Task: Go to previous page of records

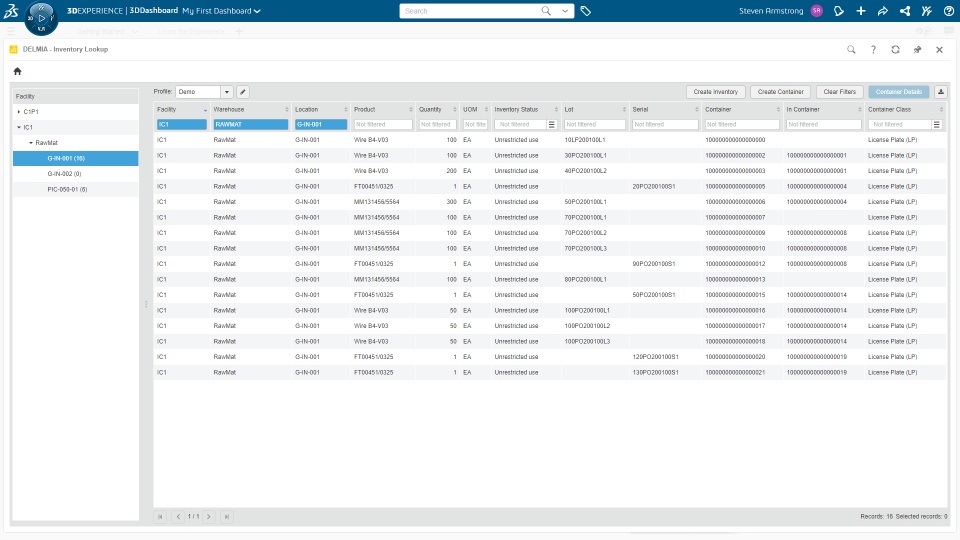Action: 178,517
